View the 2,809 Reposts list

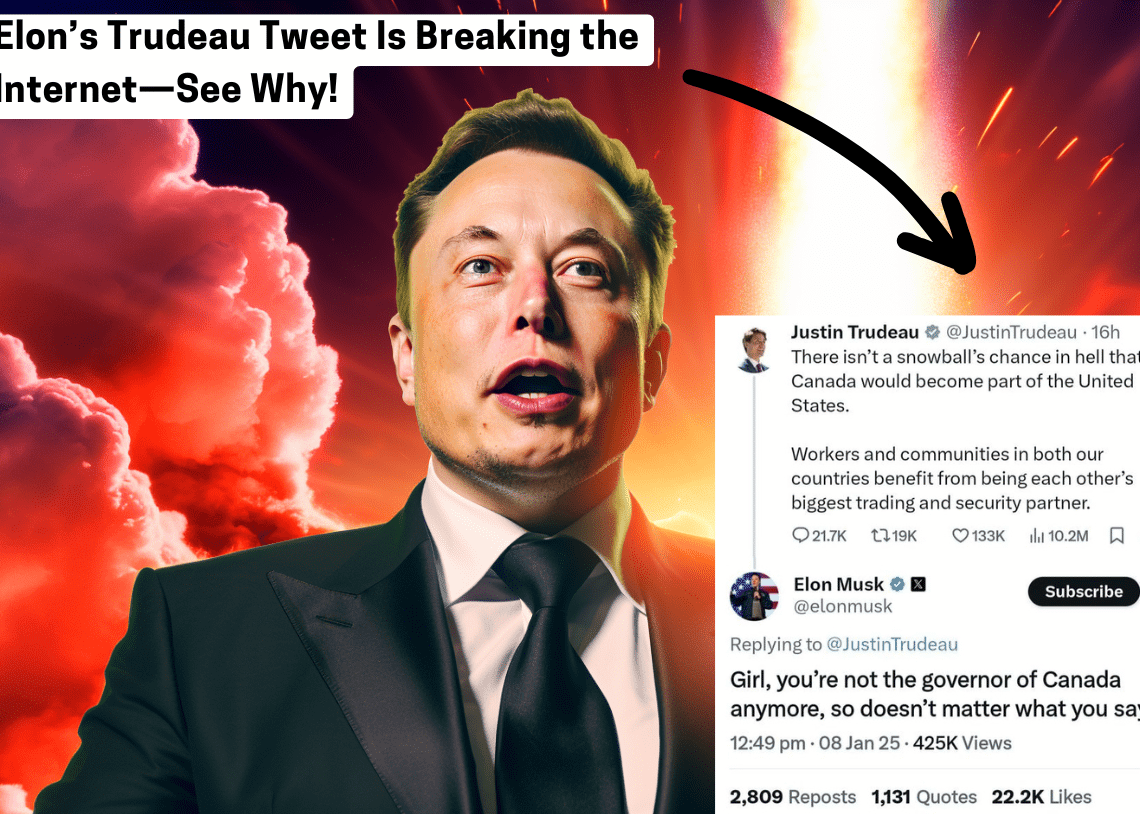coord(792,797)
